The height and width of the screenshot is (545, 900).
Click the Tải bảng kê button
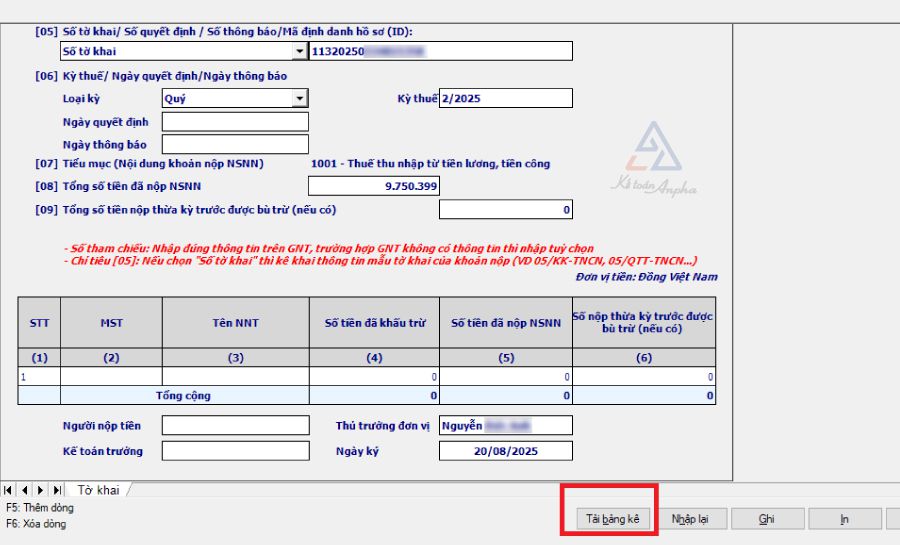[612, 519]
